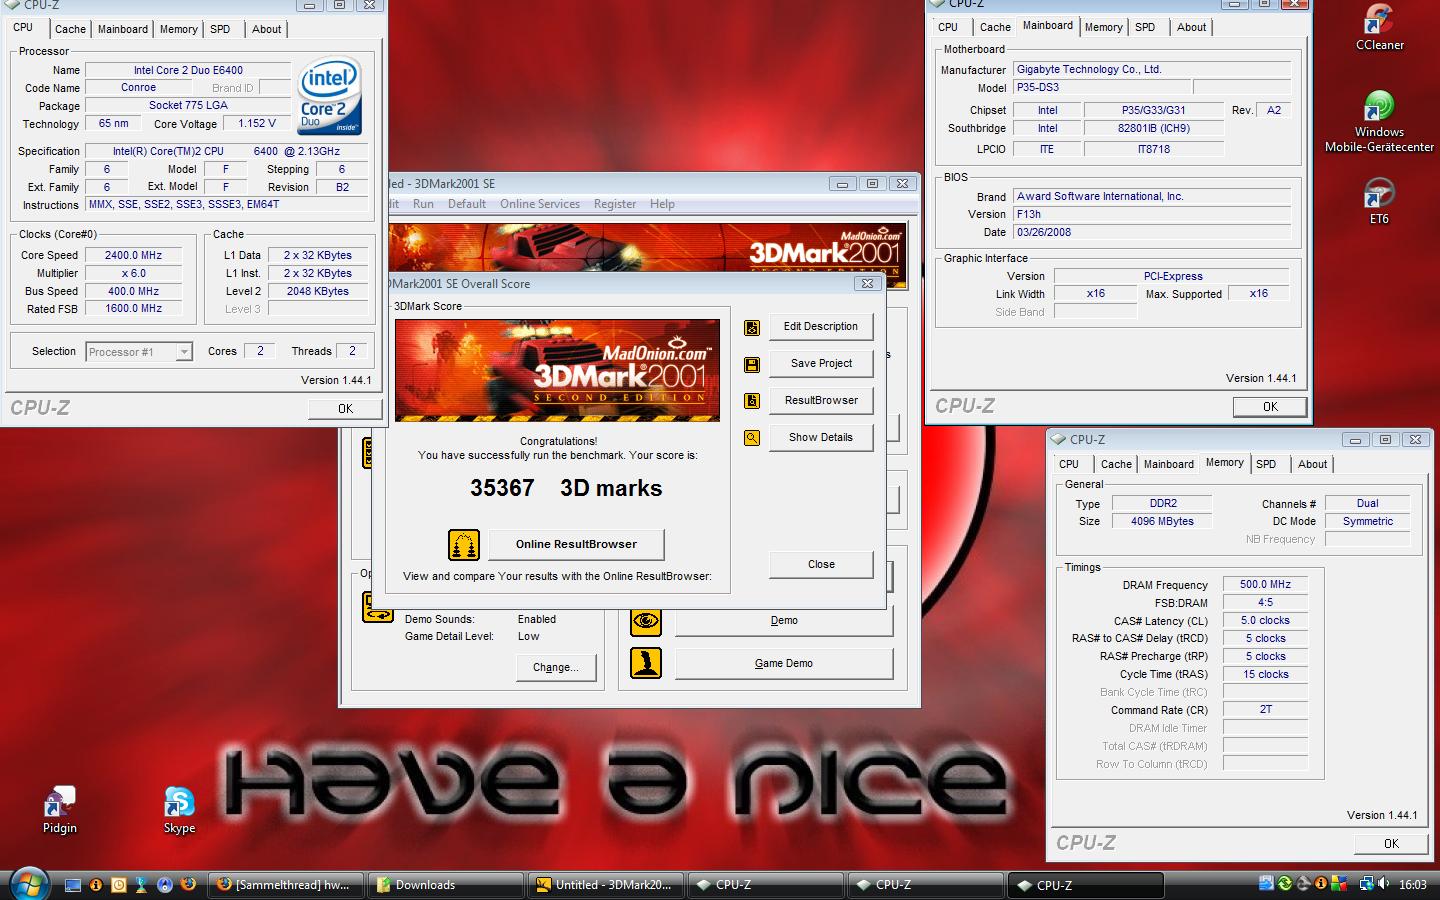
Task: Switch to the Downloads taskbar window
Action: click(x=445, y=885)
